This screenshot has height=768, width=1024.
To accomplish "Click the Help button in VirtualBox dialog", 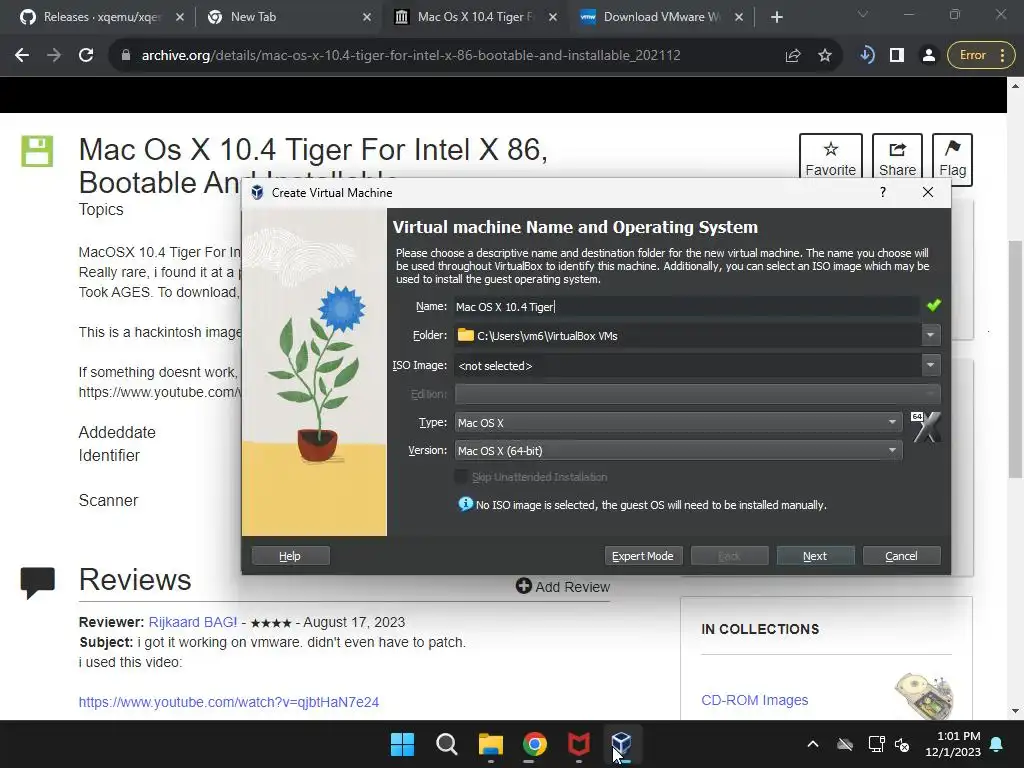I will [290, 556].
